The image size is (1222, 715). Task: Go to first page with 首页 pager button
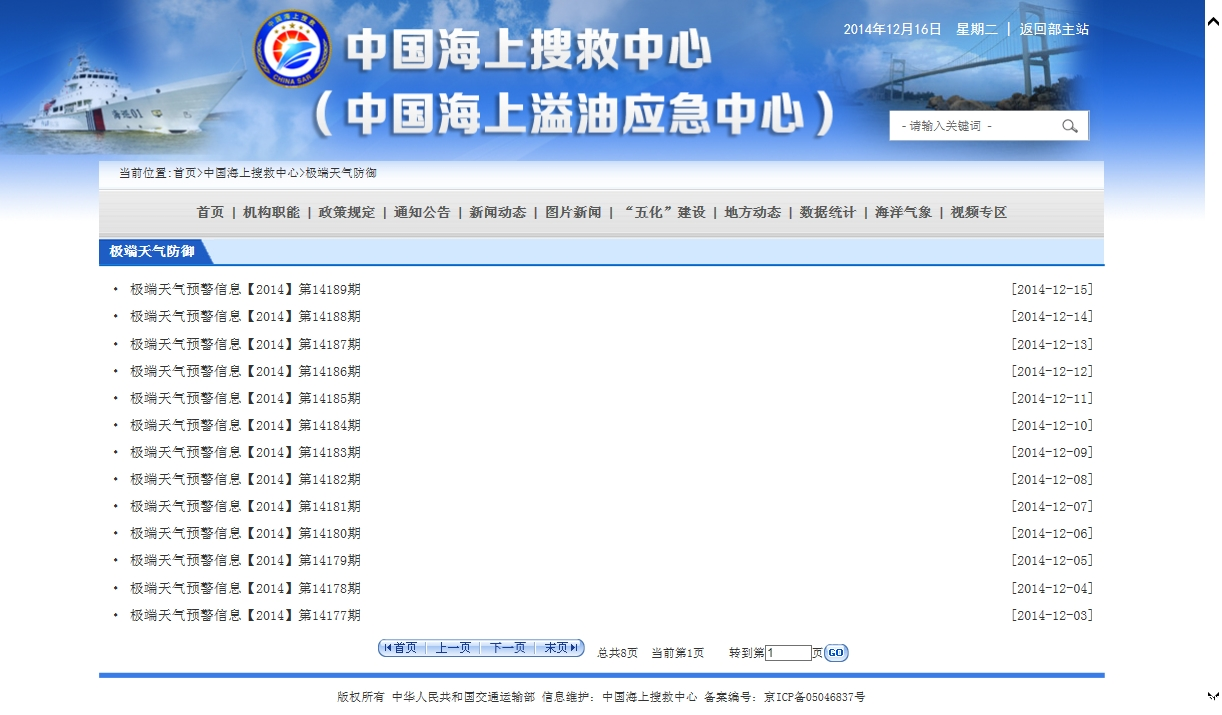pos(400,648)
